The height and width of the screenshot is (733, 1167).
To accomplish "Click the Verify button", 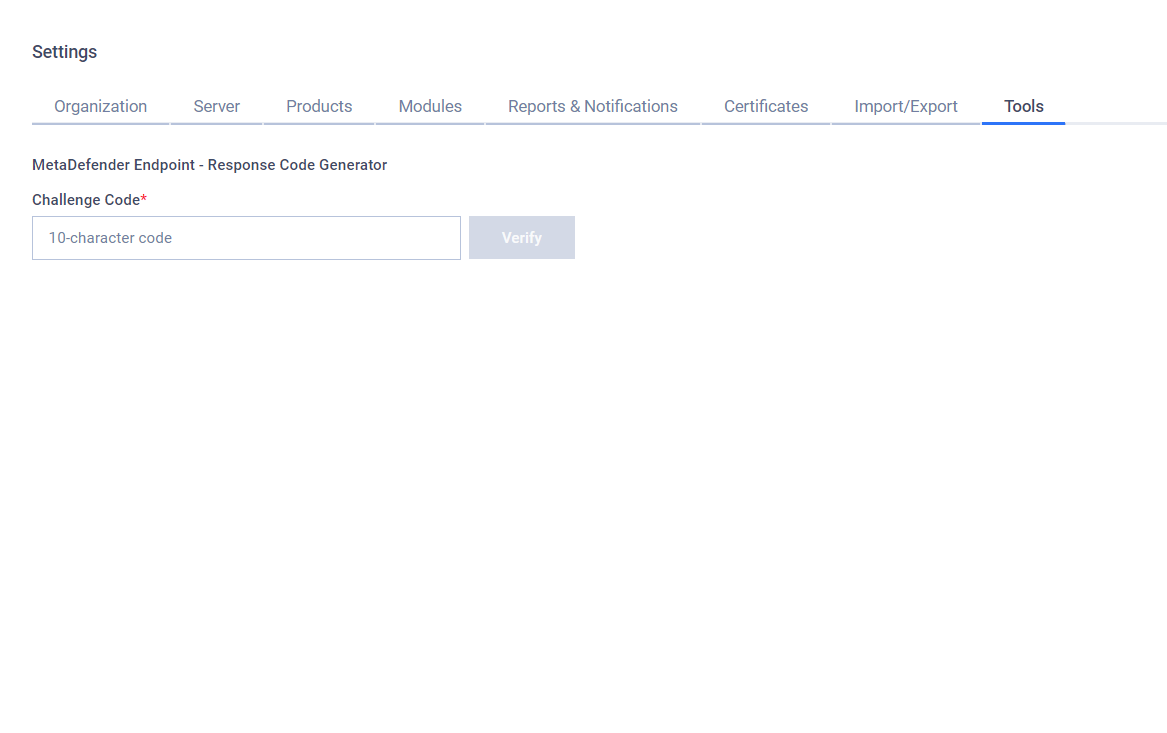I will tap(522, 238).
